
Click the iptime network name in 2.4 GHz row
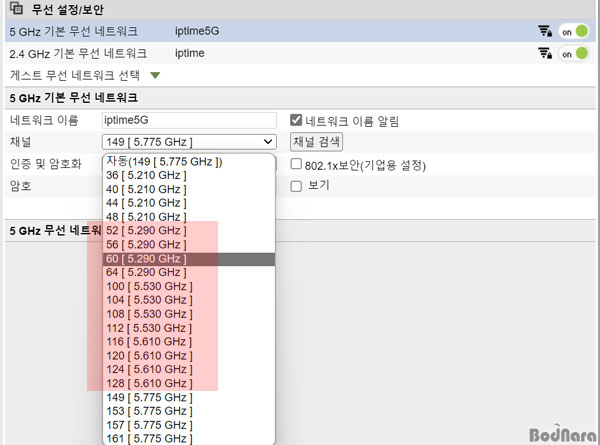pos(189,53)
